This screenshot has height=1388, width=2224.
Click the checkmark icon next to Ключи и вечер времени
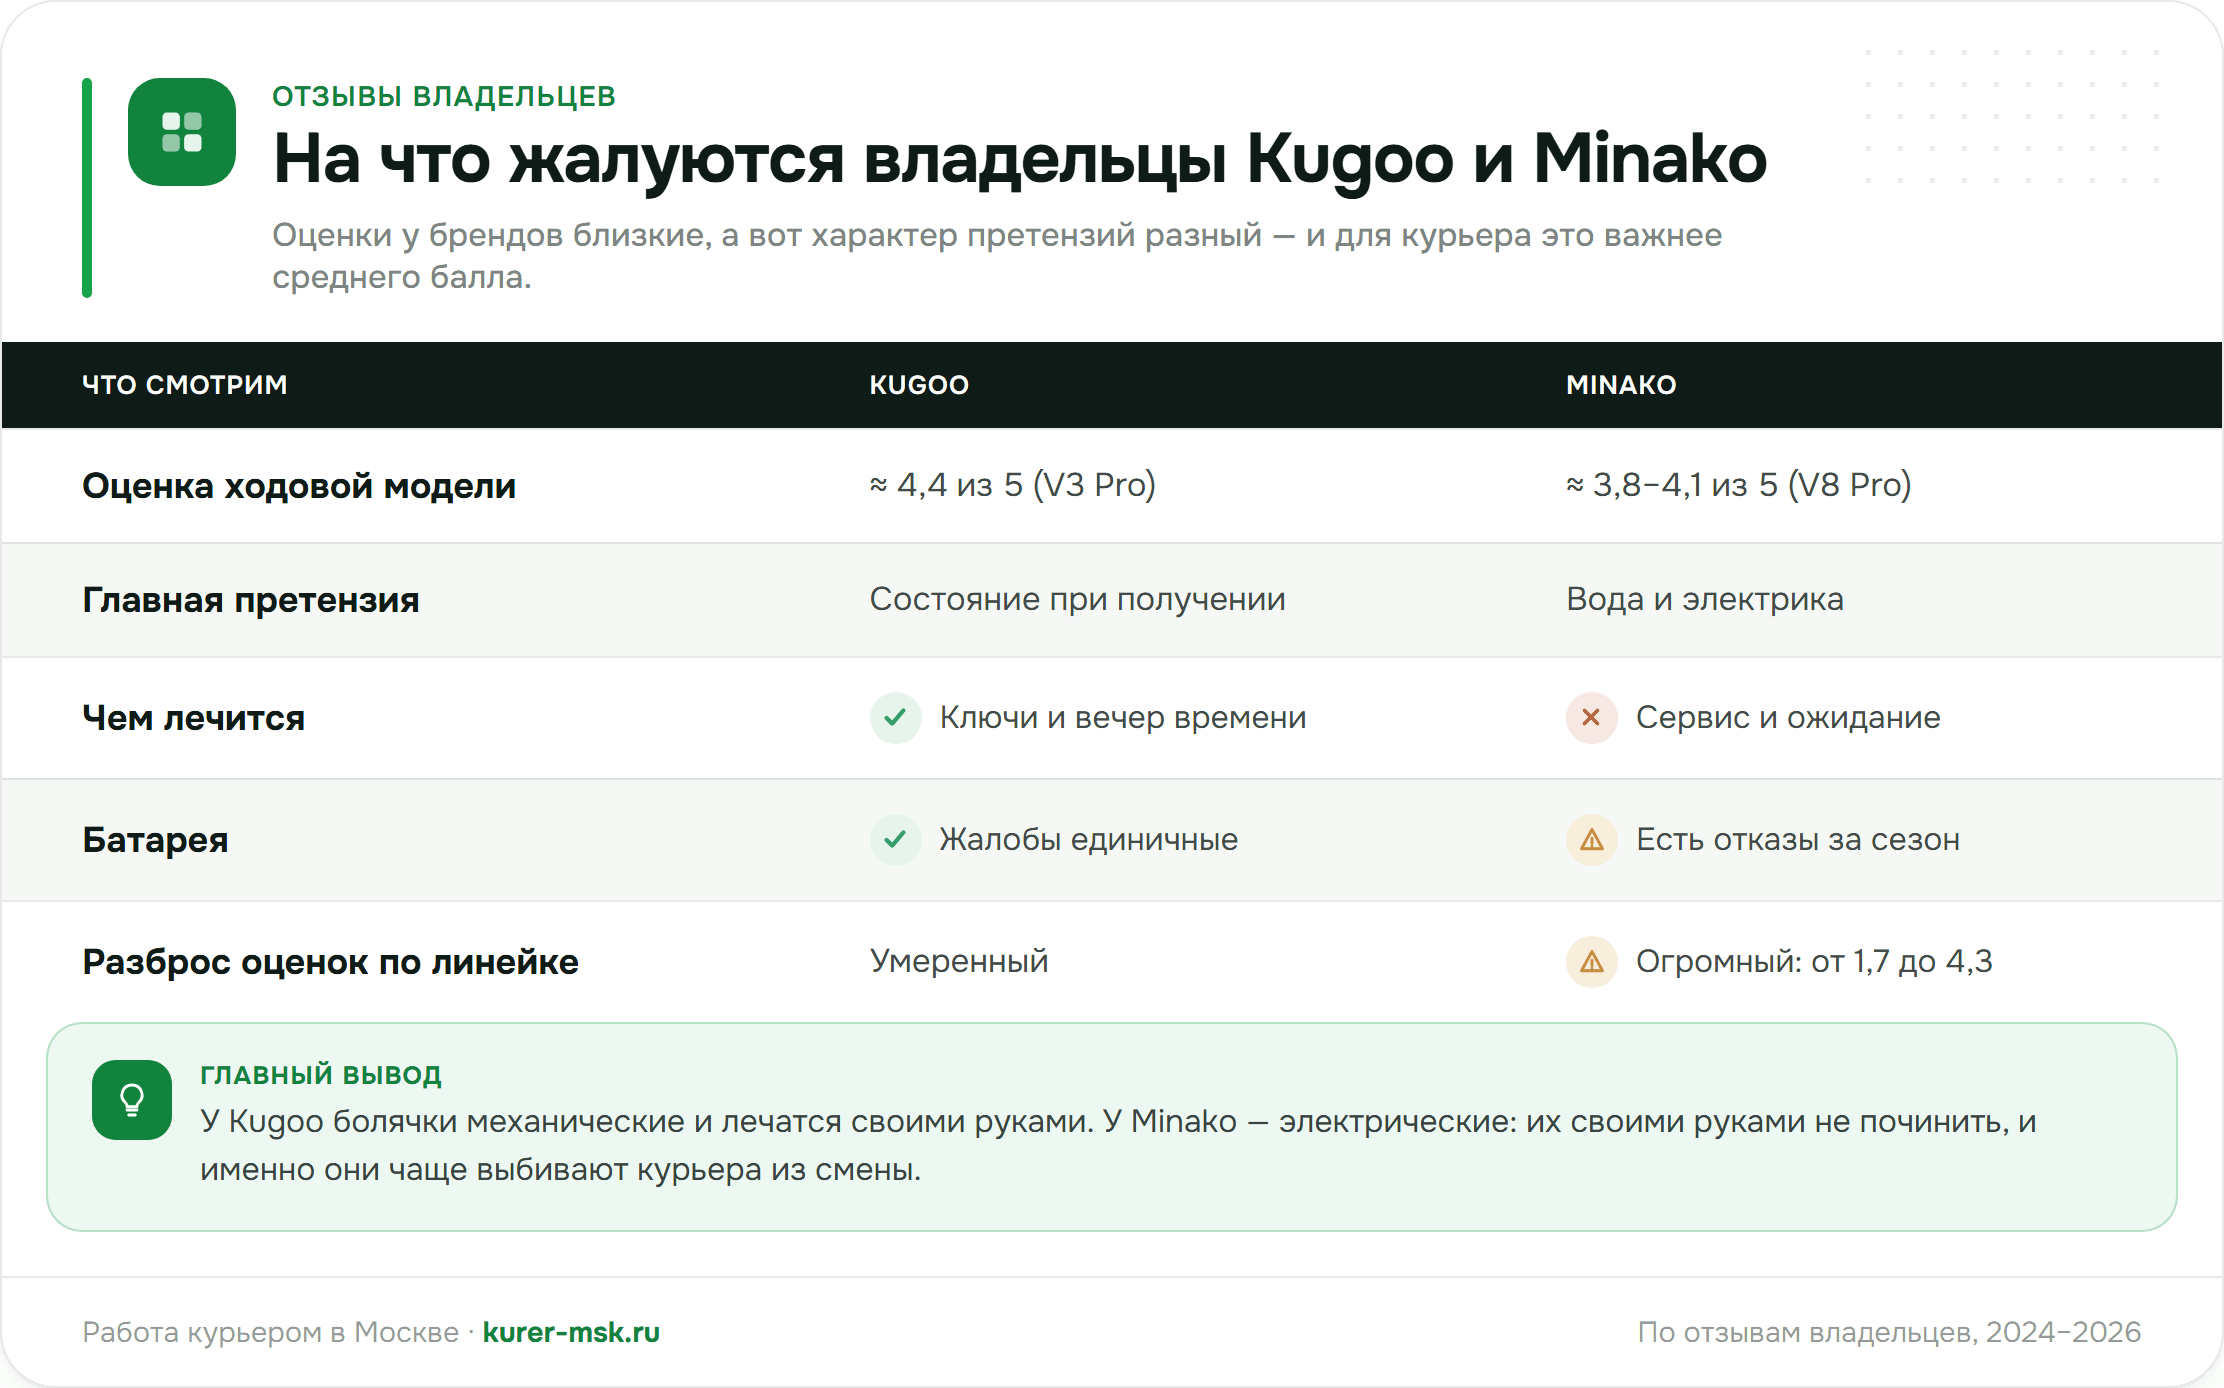coord(895,718)
